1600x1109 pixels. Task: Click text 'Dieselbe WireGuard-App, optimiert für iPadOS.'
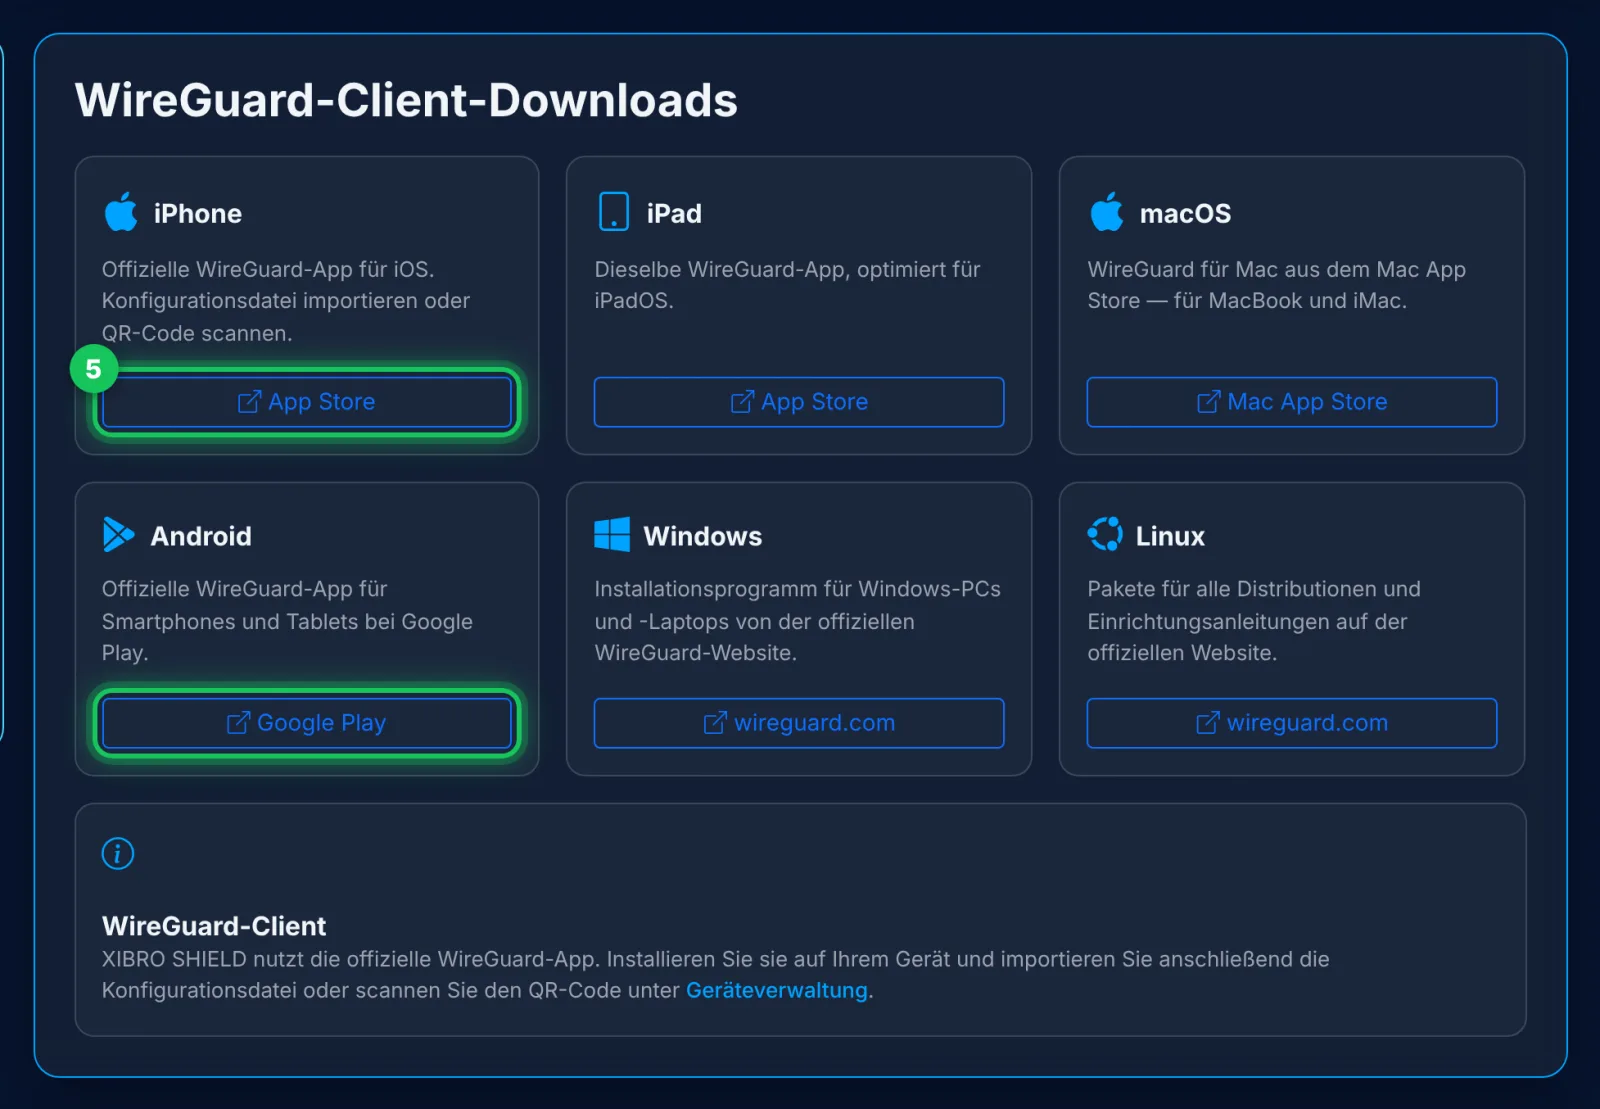[x=787, y=284]
